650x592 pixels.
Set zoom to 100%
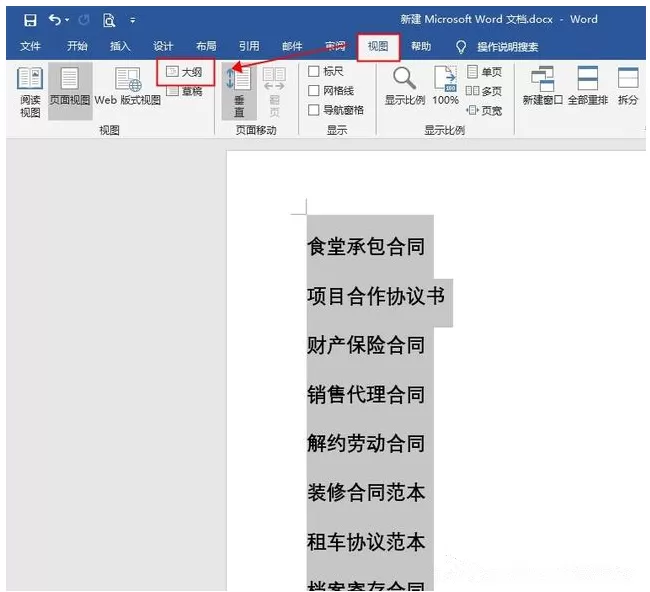[446, 85]
